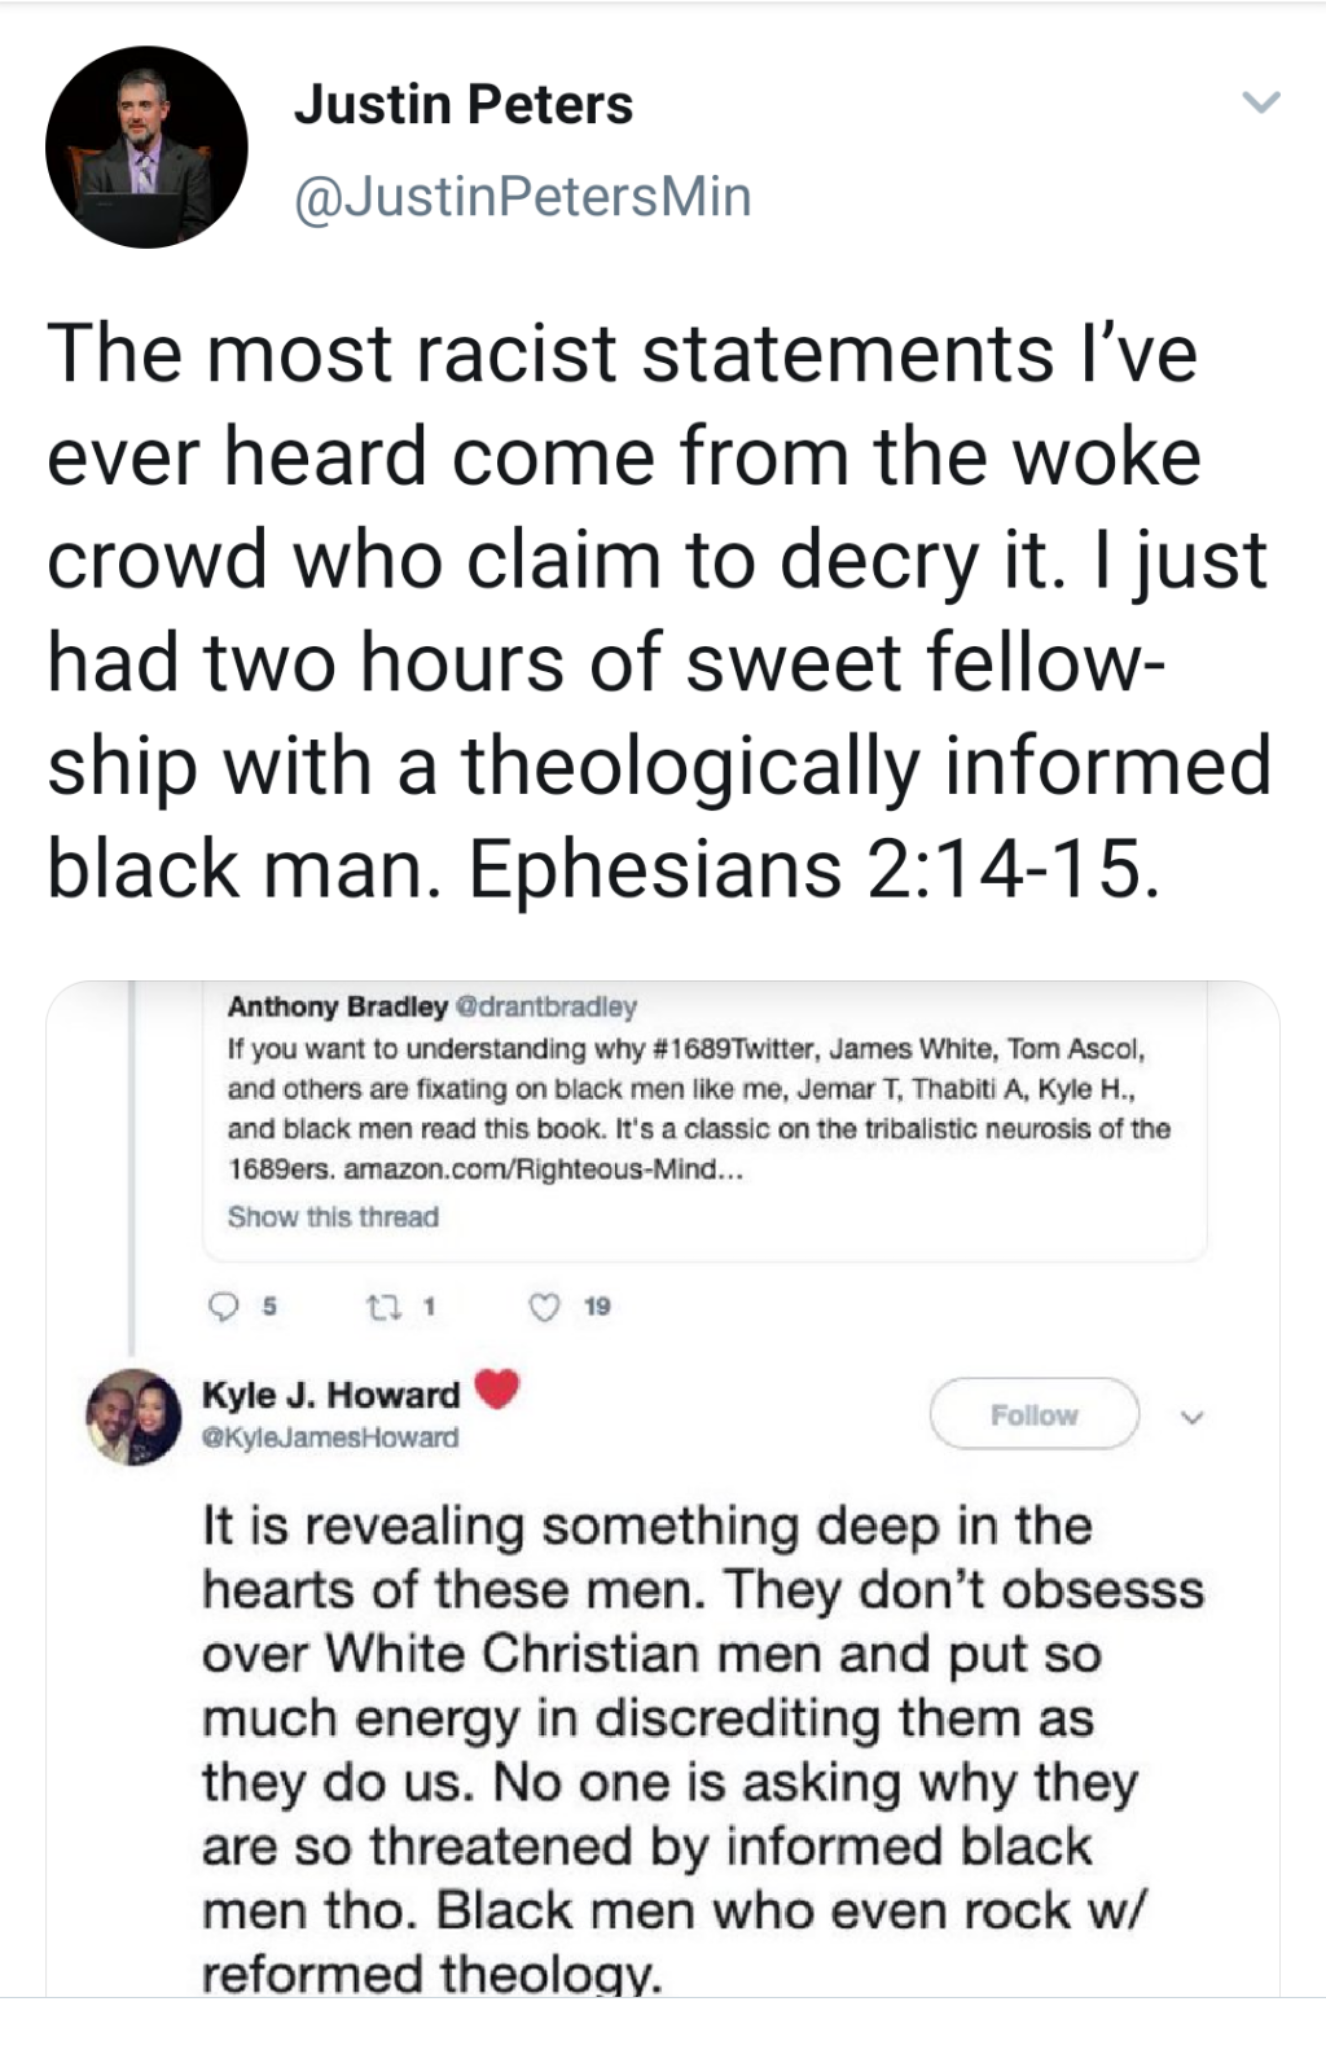This screenshot has width=1326, height=2048.
Task: Open Justin Peters' profile picture
Action: (146, 146)
